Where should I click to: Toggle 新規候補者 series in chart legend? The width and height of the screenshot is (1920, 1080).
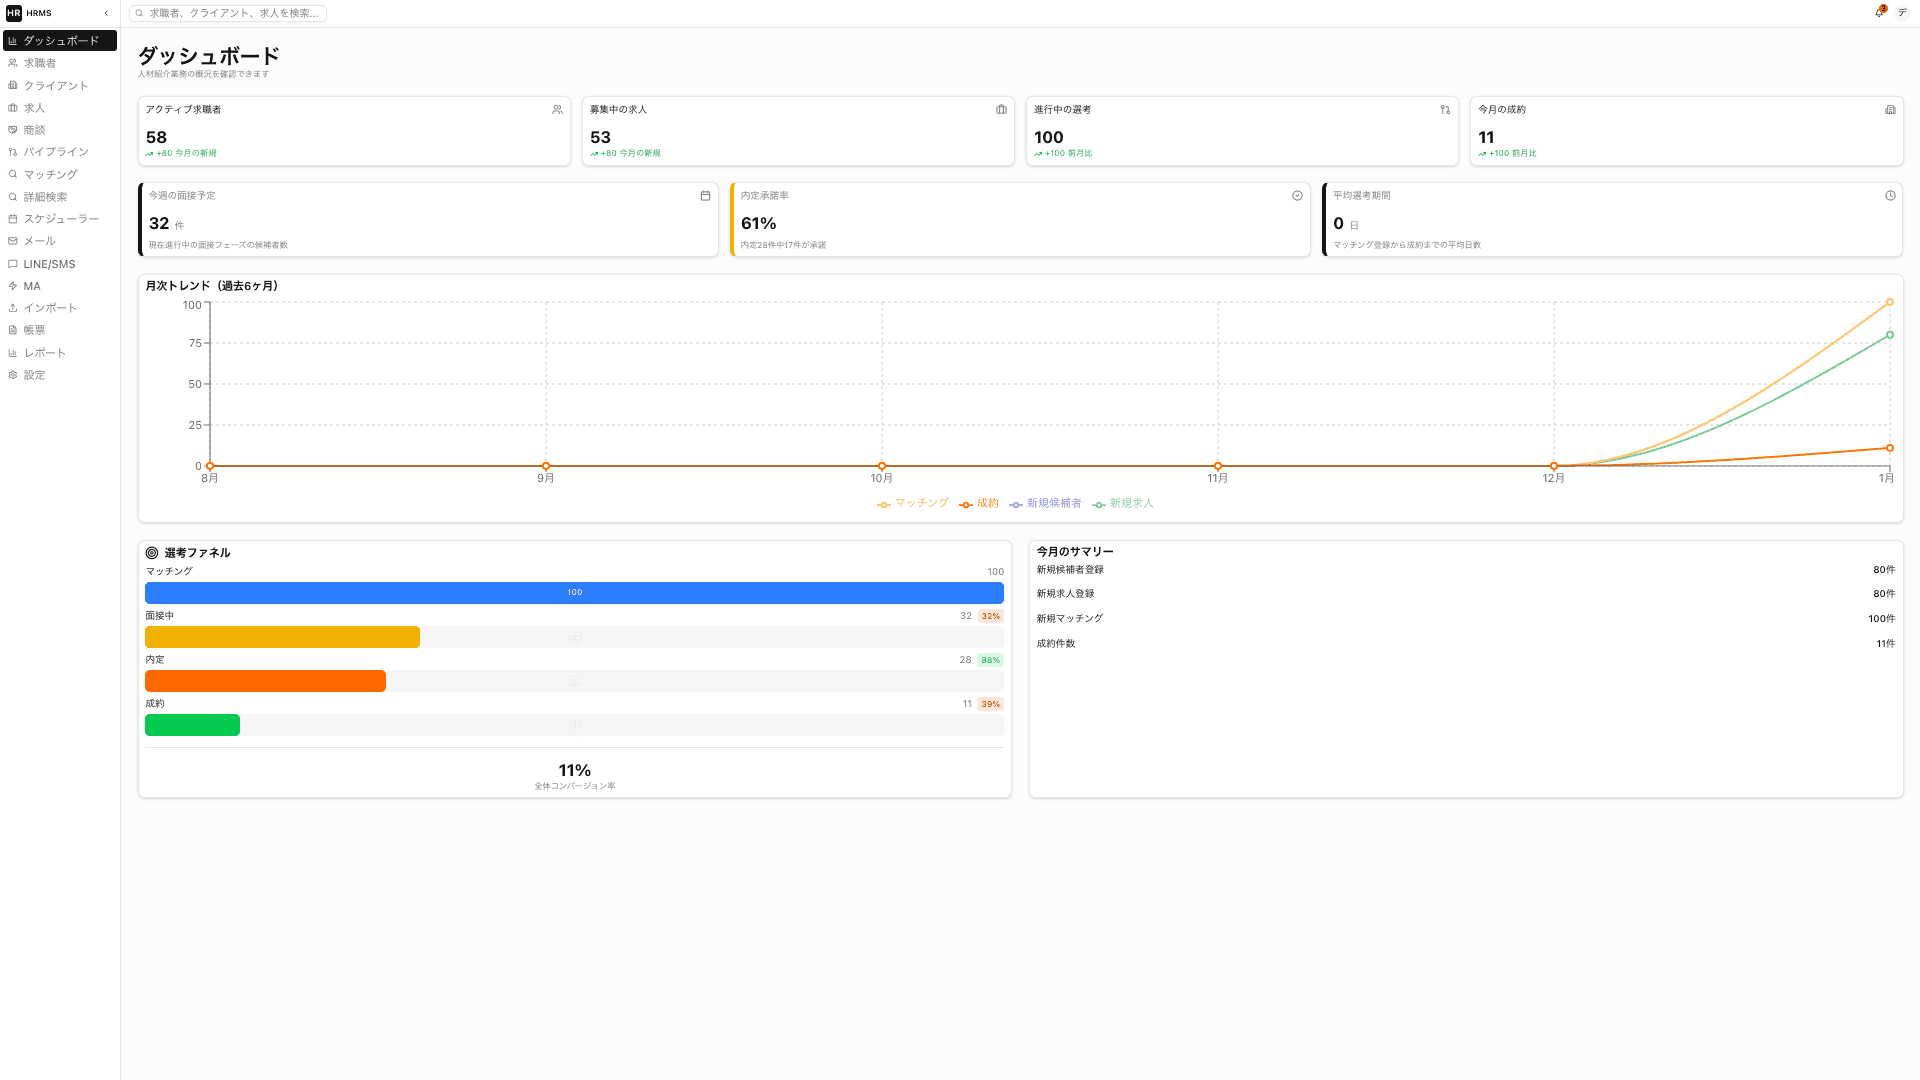[x=1046, y=503]
